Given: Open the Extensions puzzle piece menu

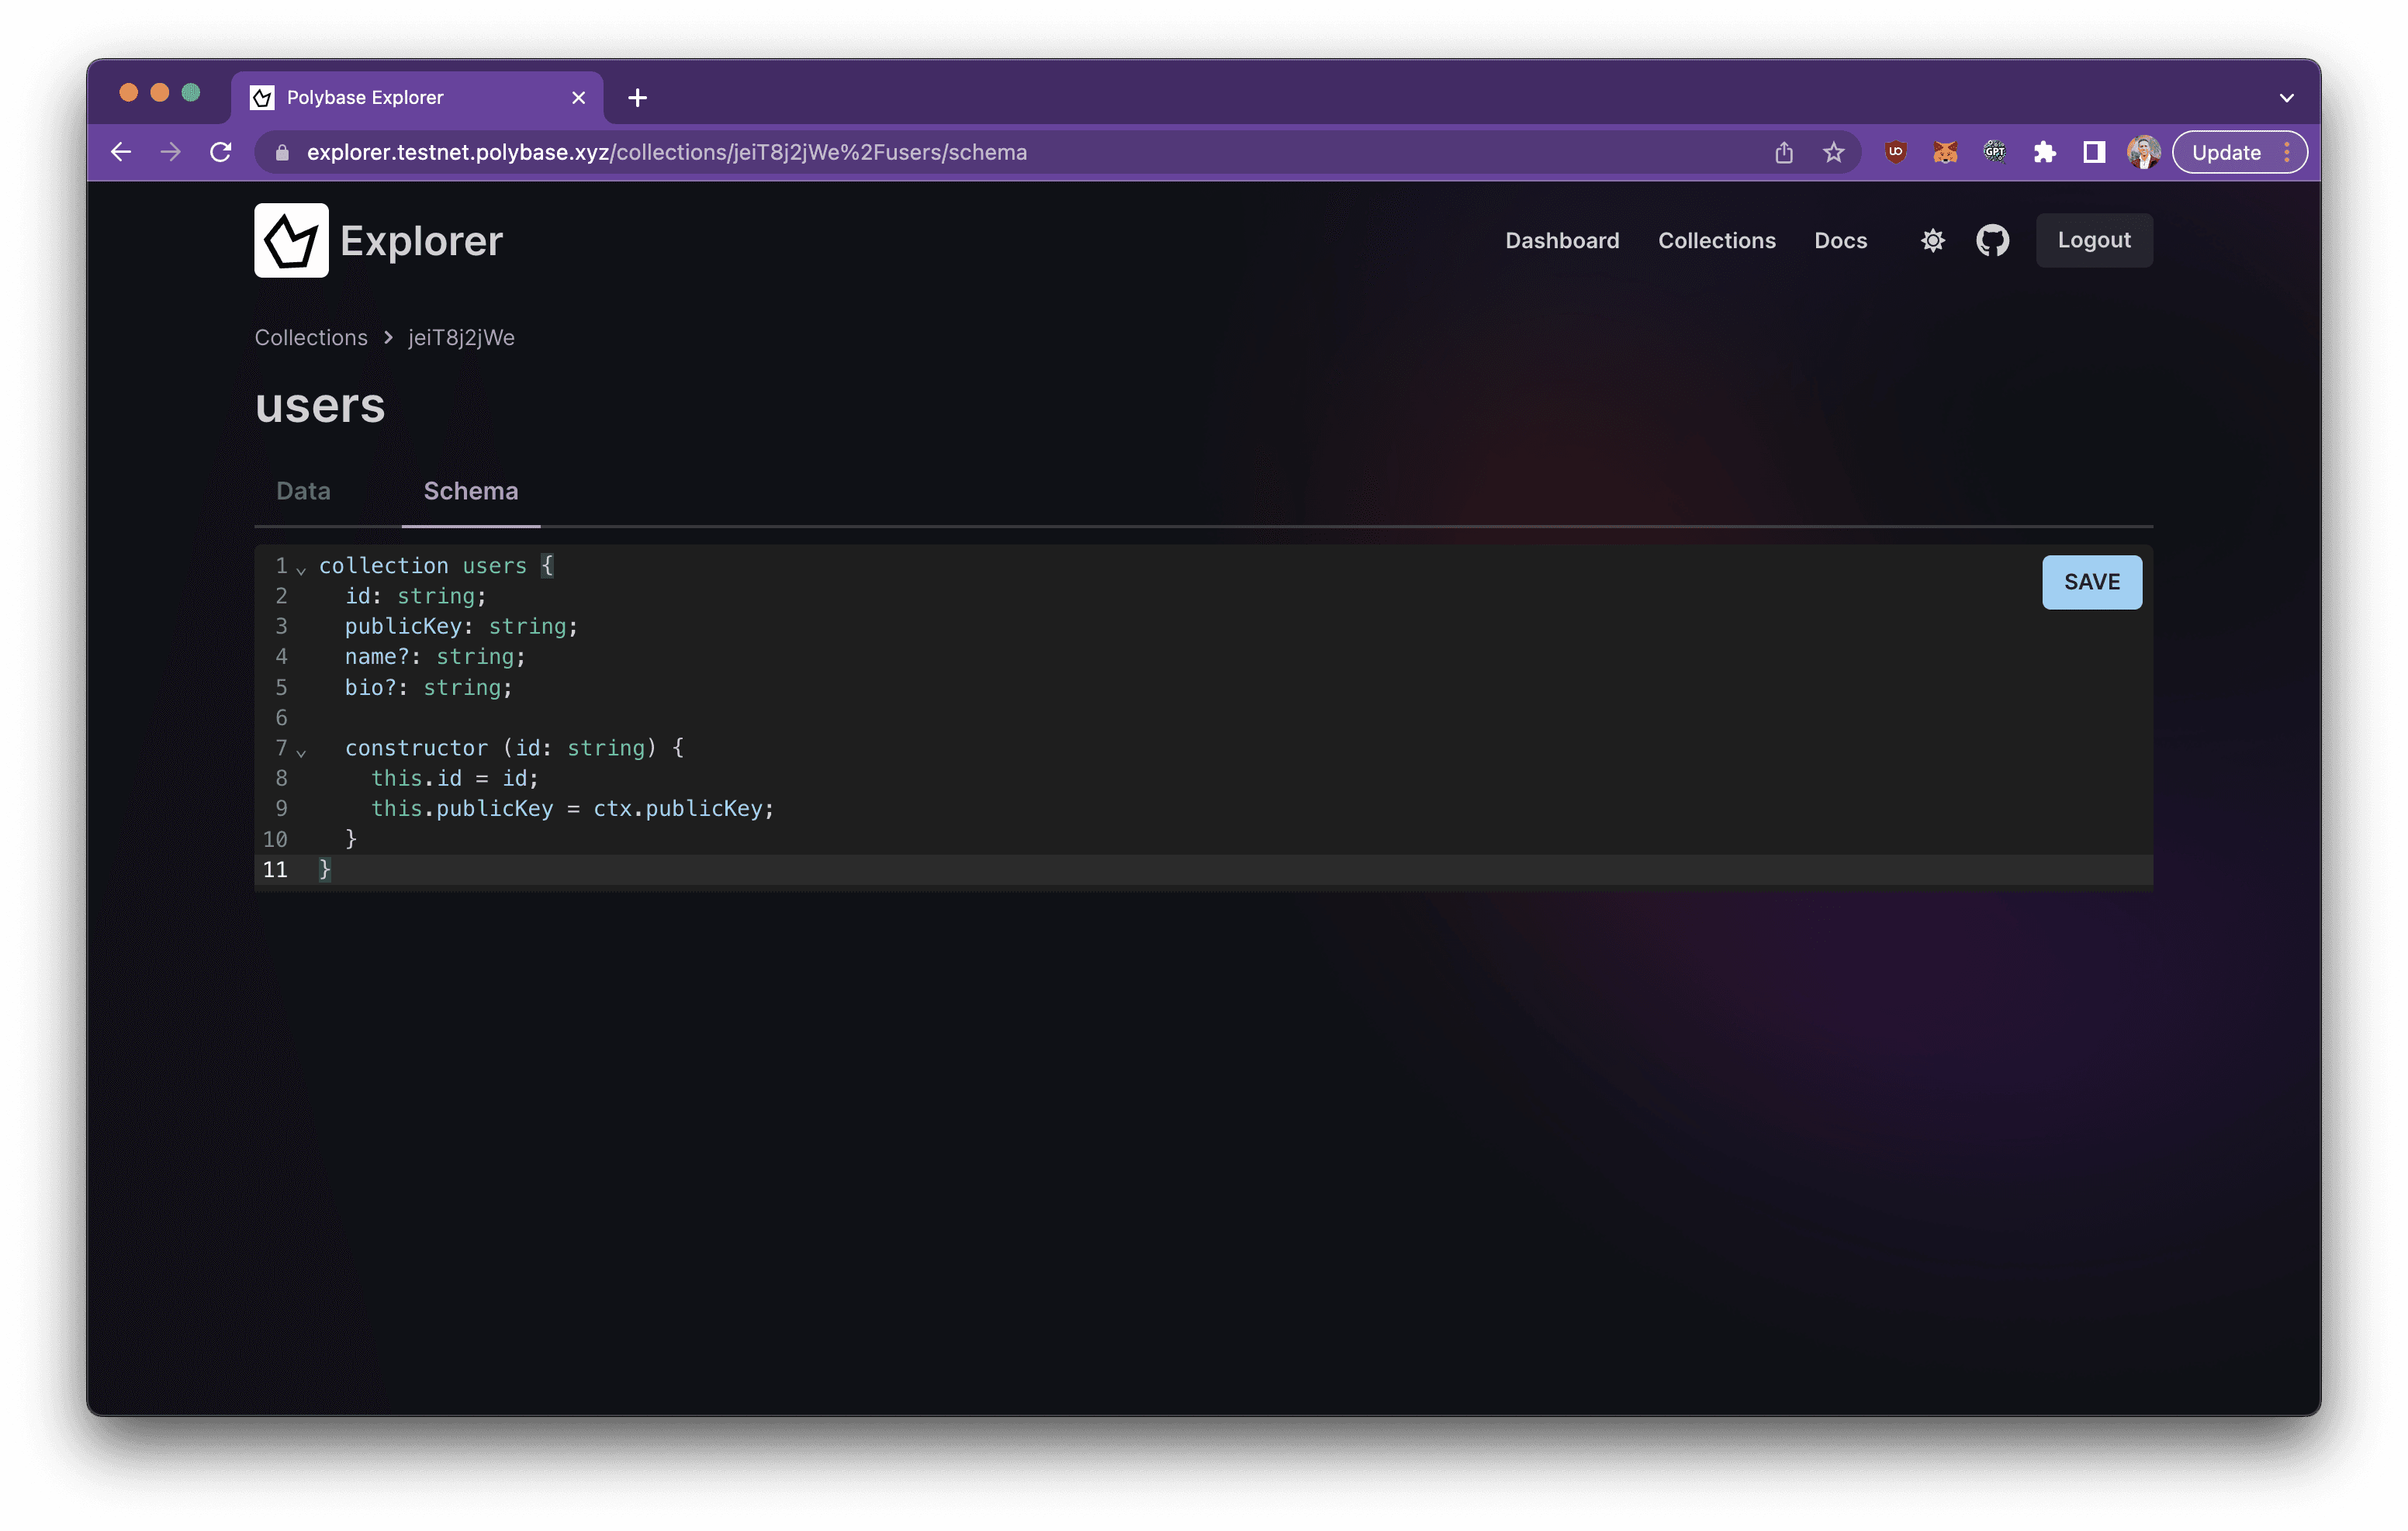Looking at the screenshot, I should click(2044, 152).
